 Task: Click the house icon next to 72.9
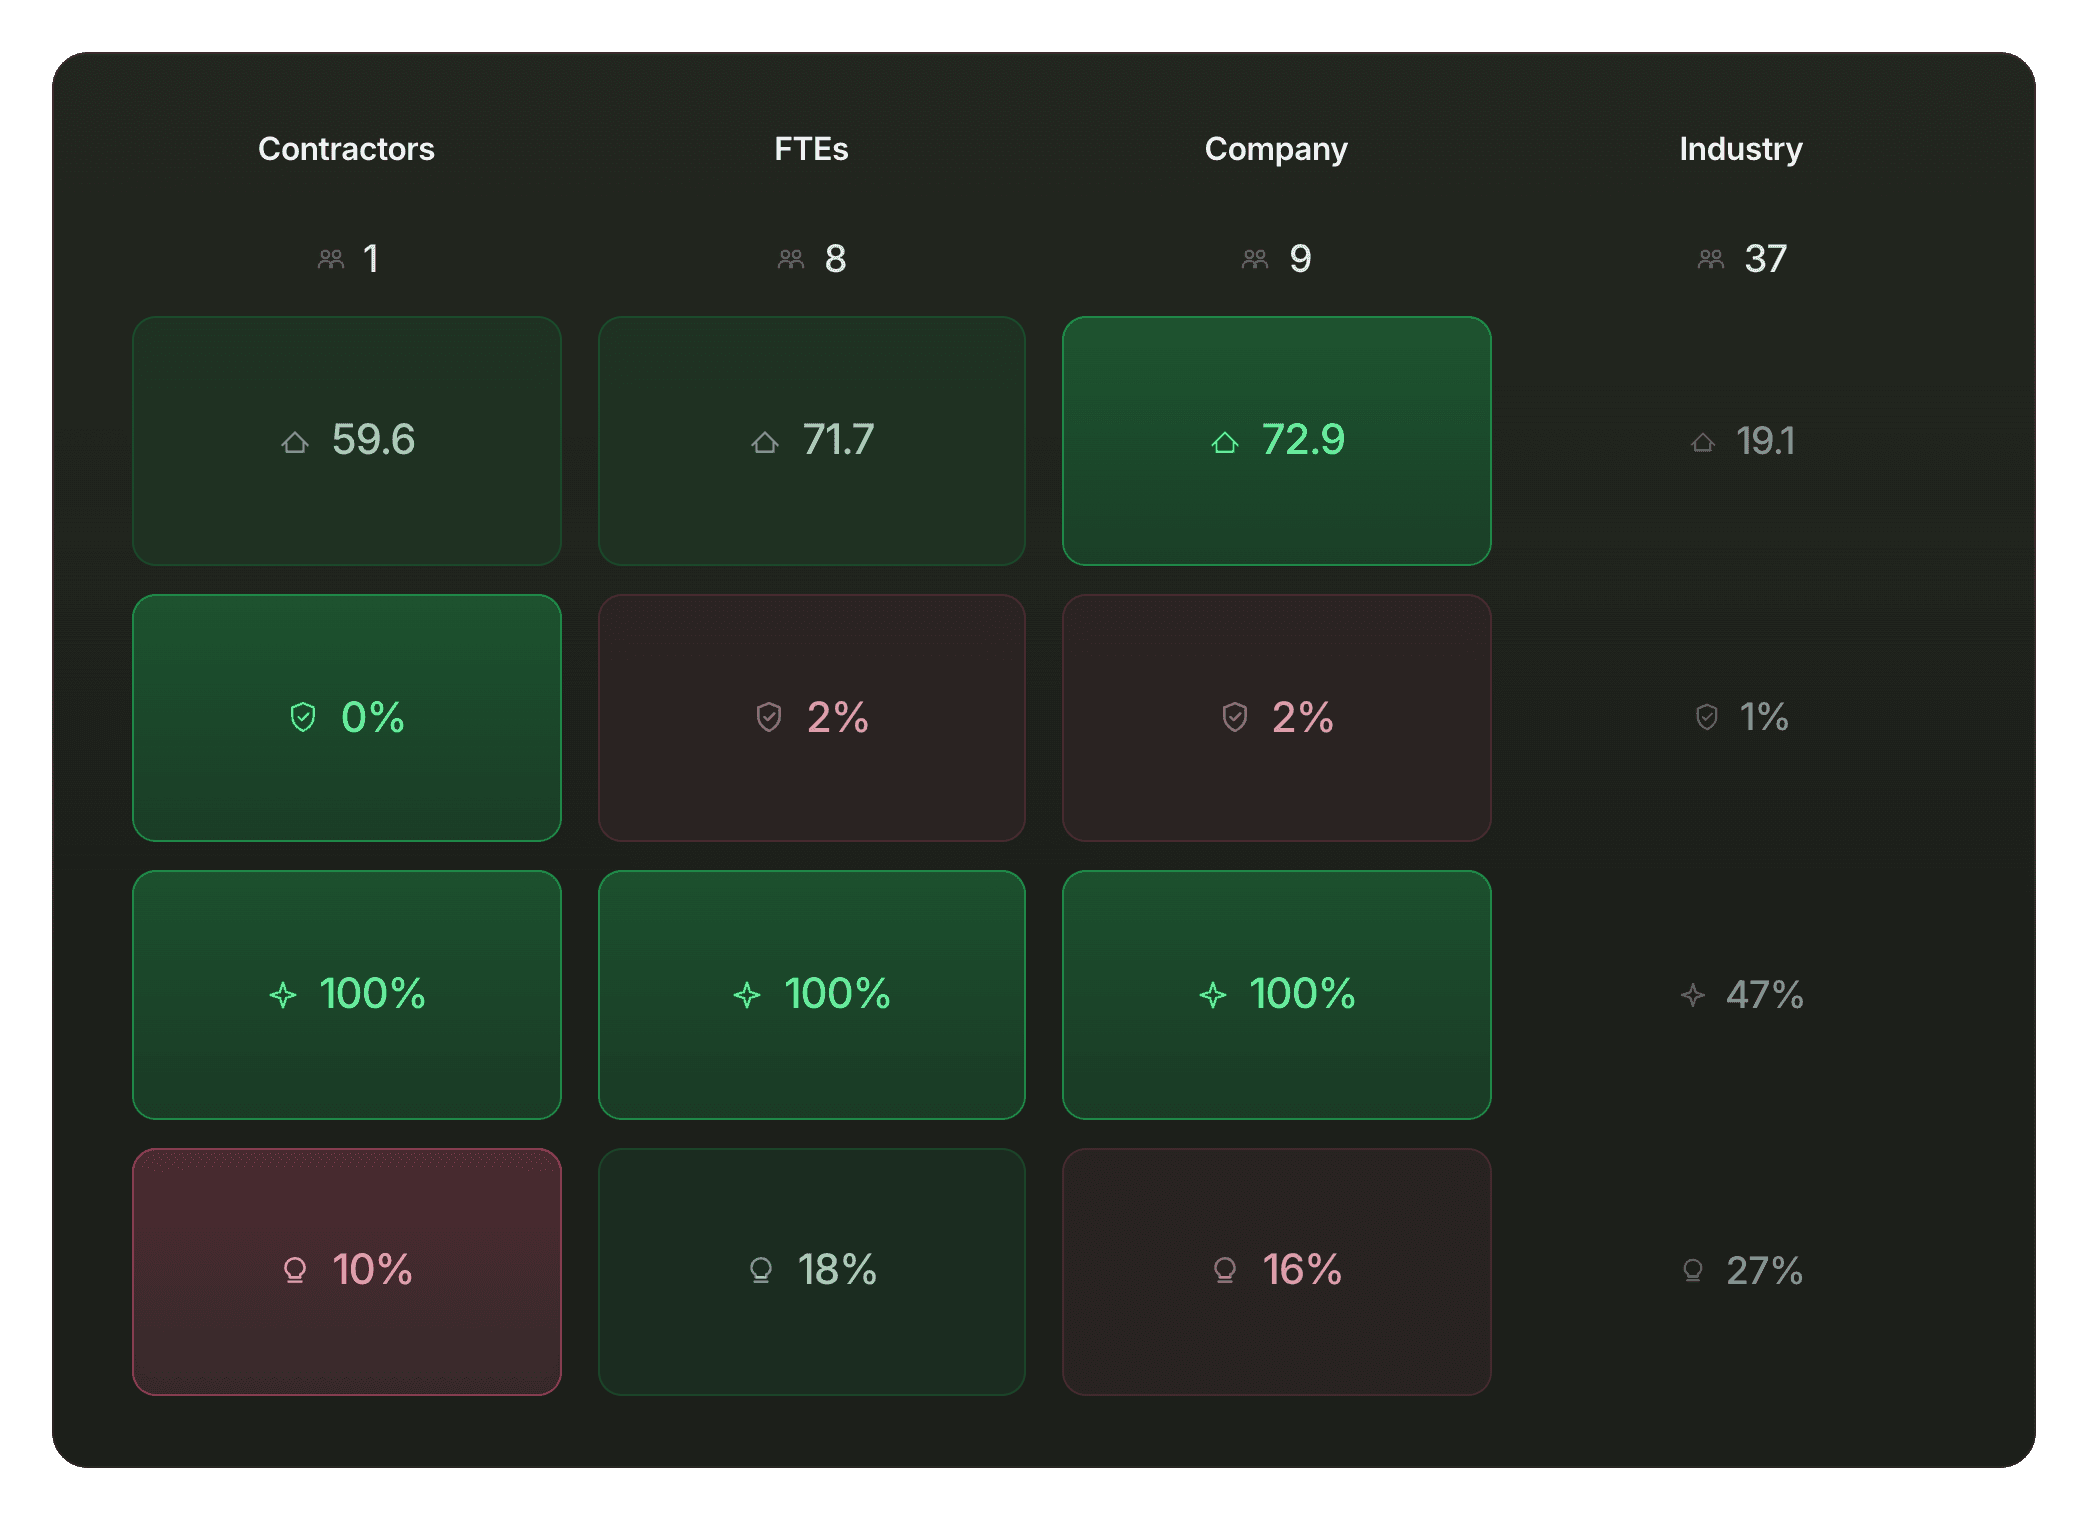click(1225, 442)
